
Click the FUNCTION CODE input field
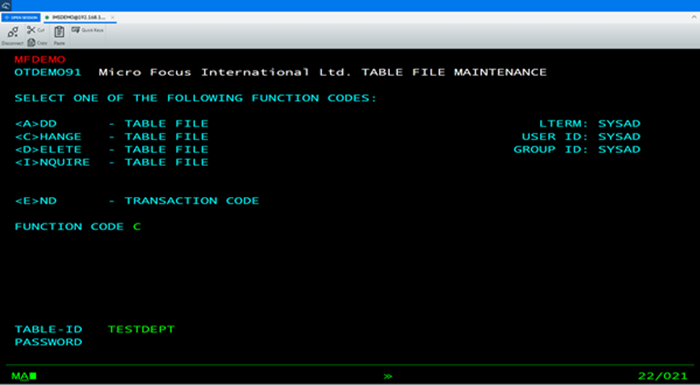(137, 227)
